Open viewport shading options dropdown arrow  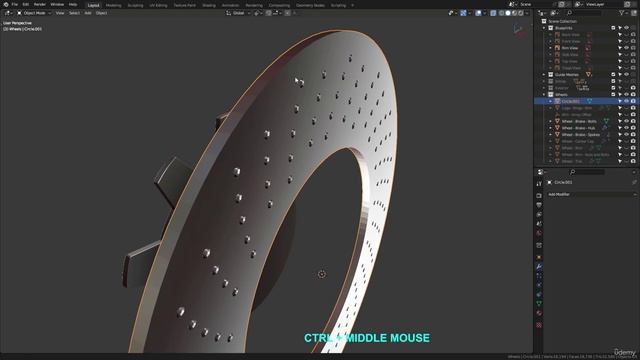pyautogui.click(x=527, y=13)
